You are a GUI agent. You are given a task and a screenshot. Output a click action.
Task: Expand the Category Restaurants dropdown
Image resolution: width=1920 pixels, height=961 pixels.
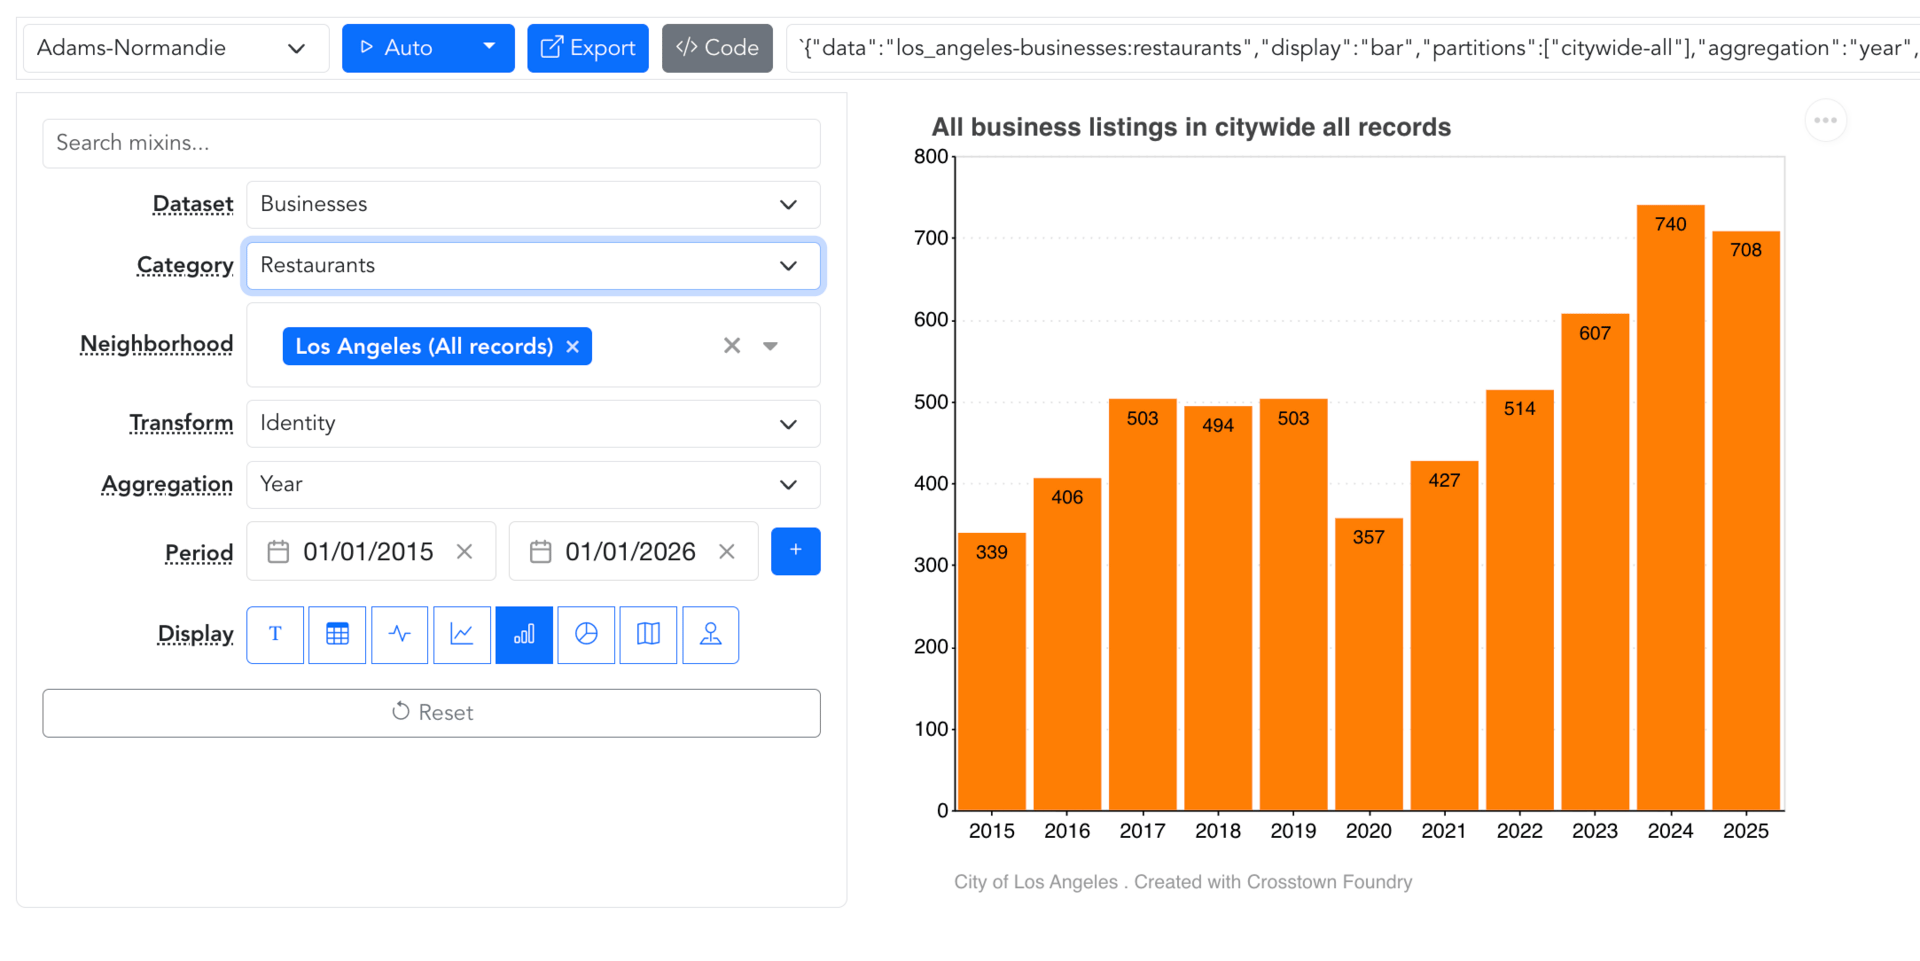(533, 266)
